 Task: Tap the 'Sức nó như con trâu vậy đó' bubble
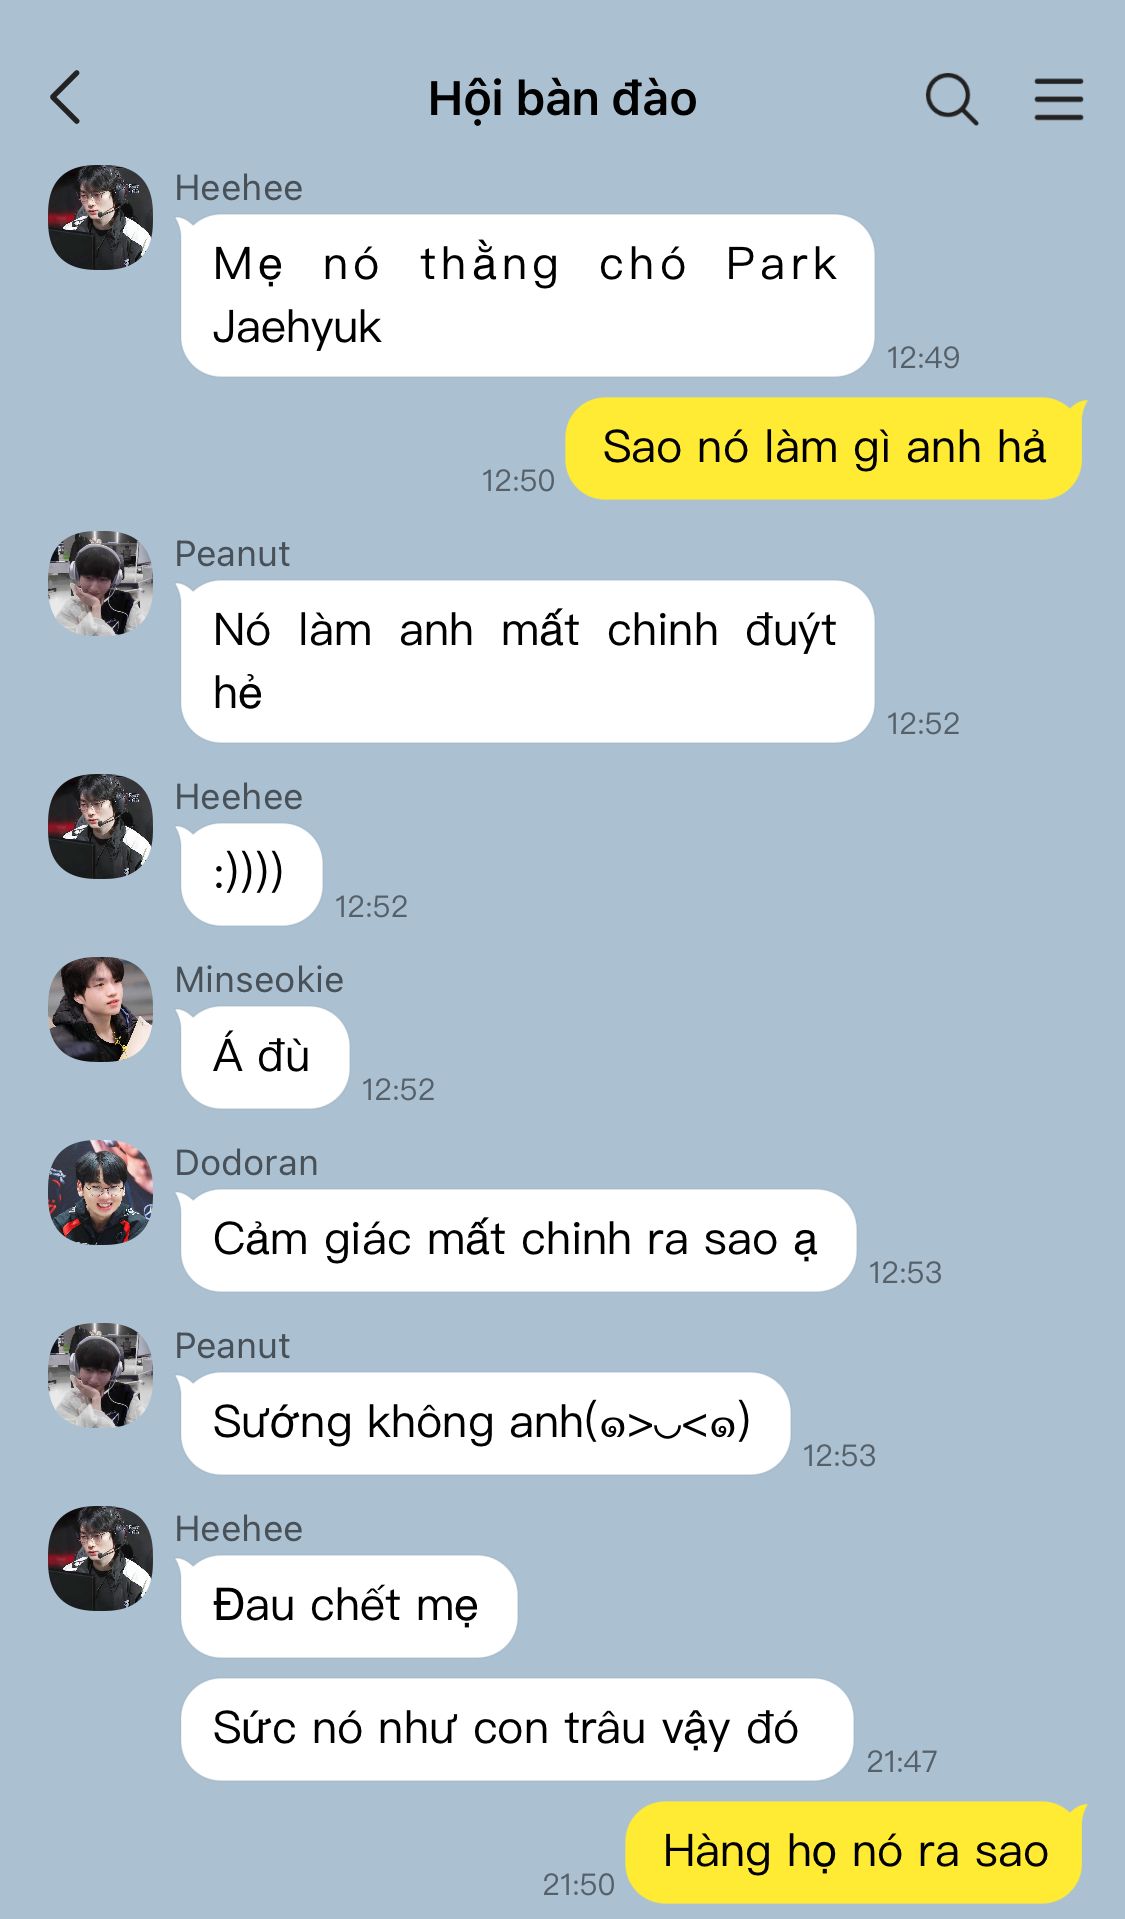click(x=516, y=1729)
